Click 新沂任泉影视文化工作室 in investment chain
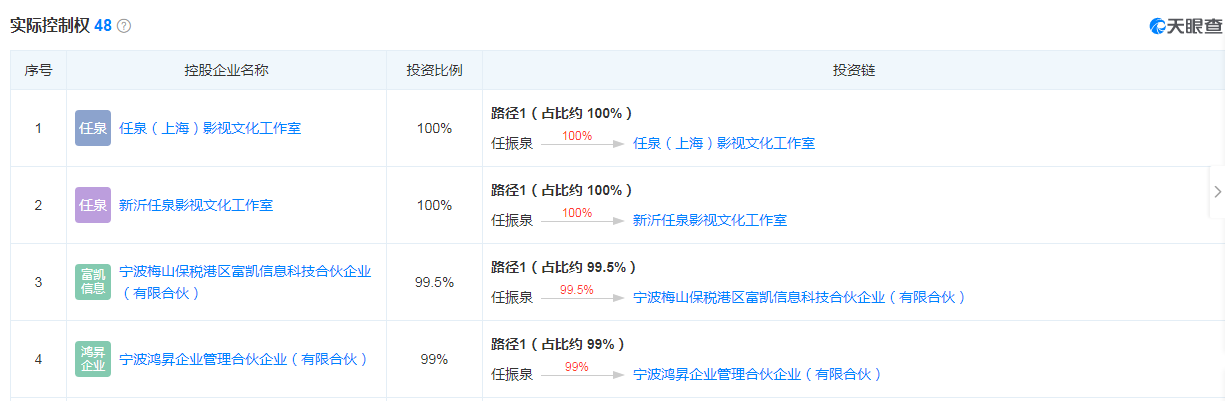 [x=710, y=220]
